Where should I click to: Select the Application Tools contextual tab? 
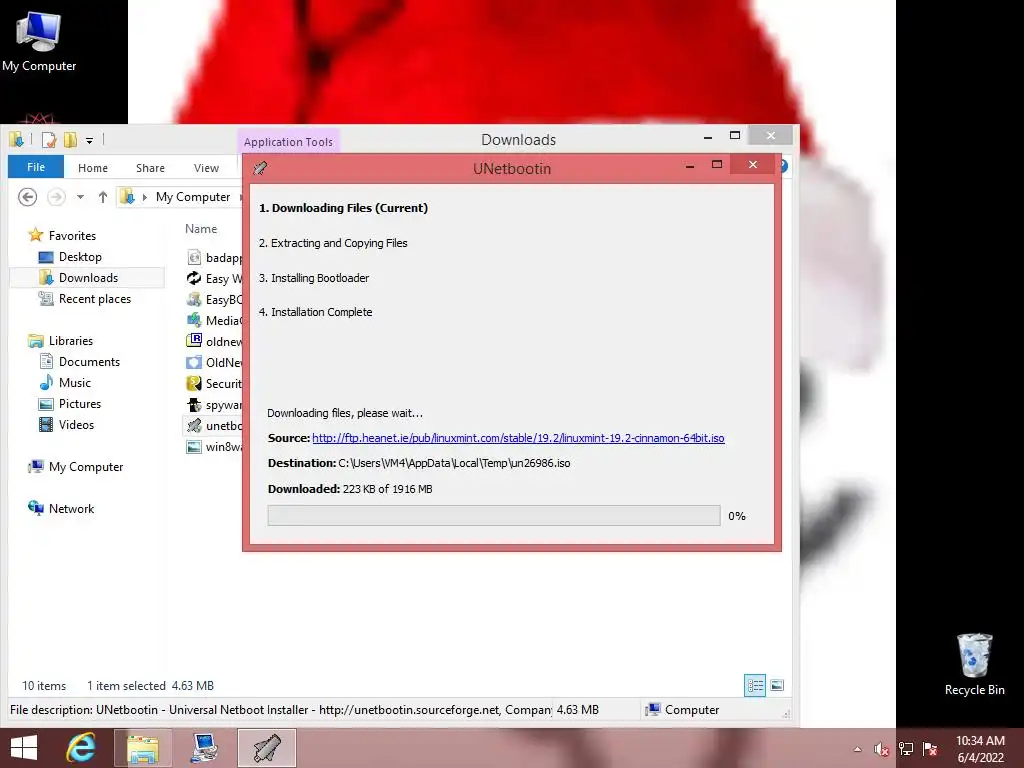[x=288, y=141]
